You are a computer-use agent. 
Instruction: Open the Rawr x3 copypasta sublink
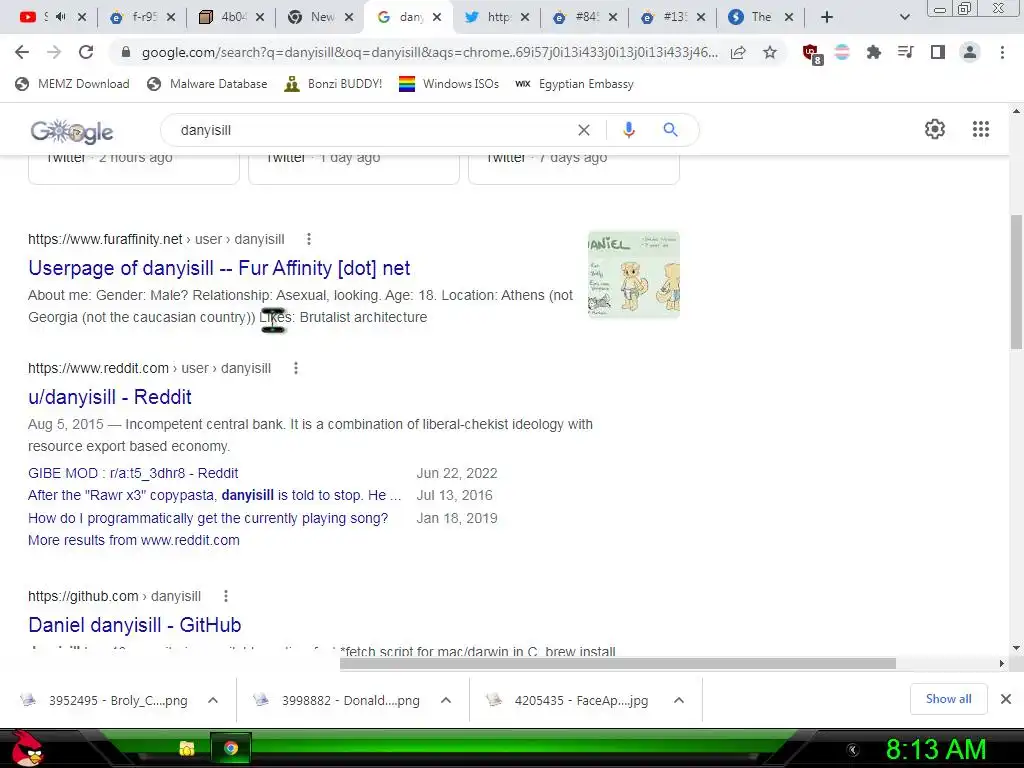(x=214, y=496)
